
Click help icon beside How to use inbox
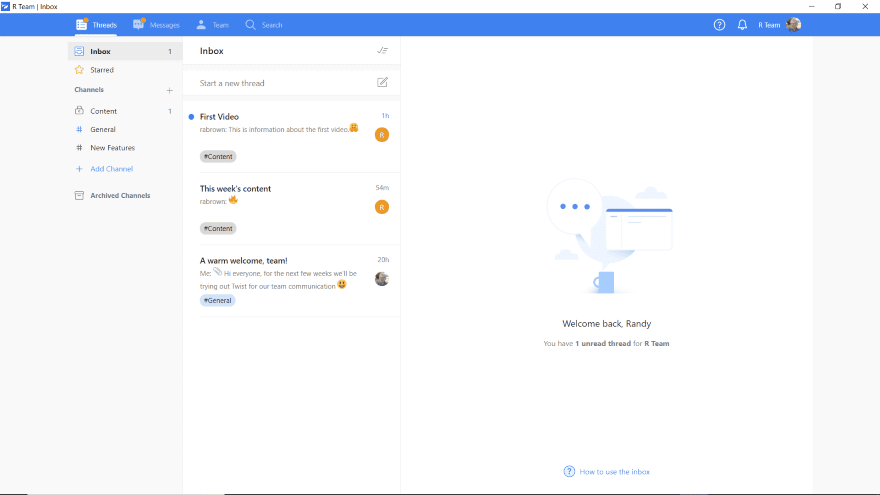click(569, 471)
